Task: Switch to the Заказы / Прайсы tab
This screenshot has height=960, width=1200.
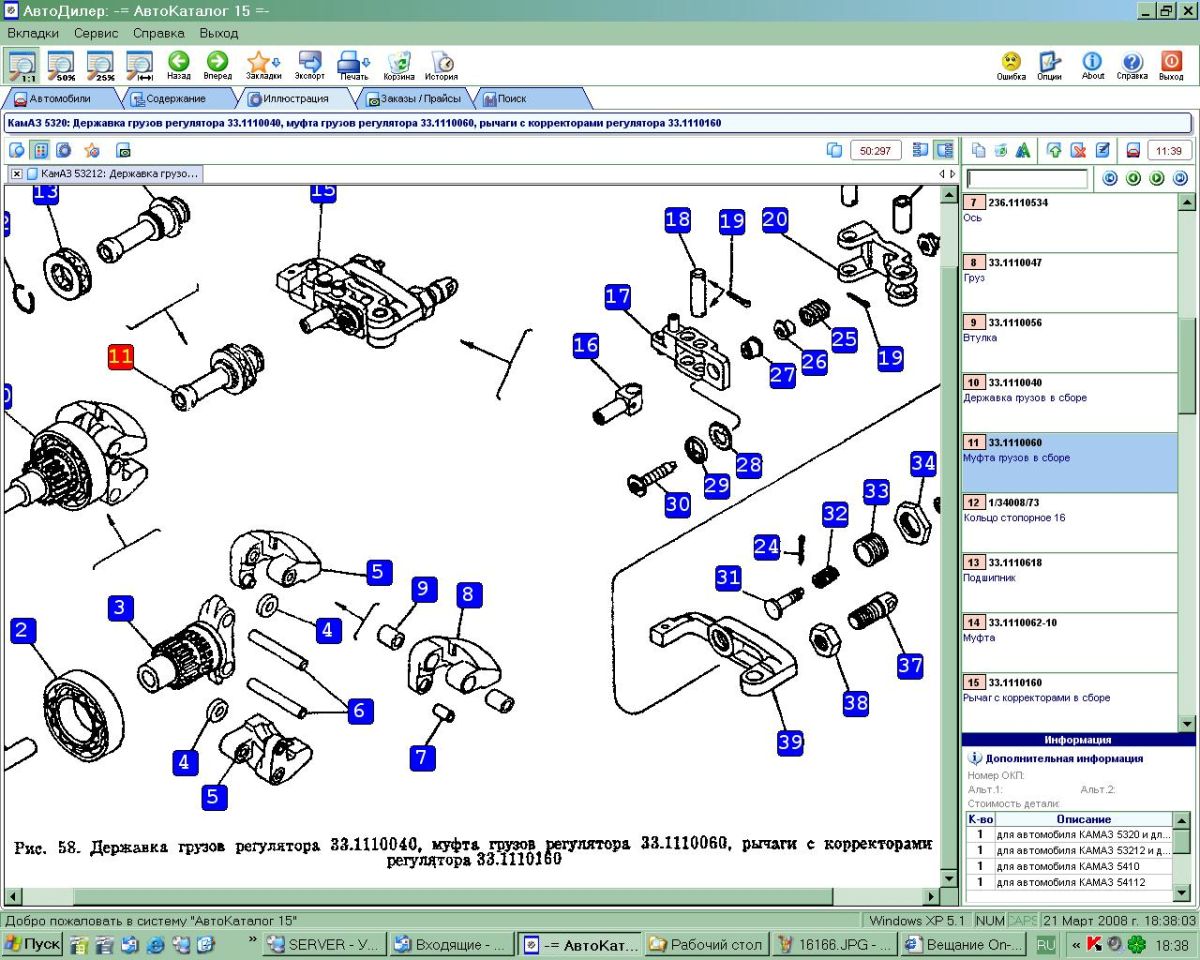Action: pyautogui.click(x=415, y=99)
